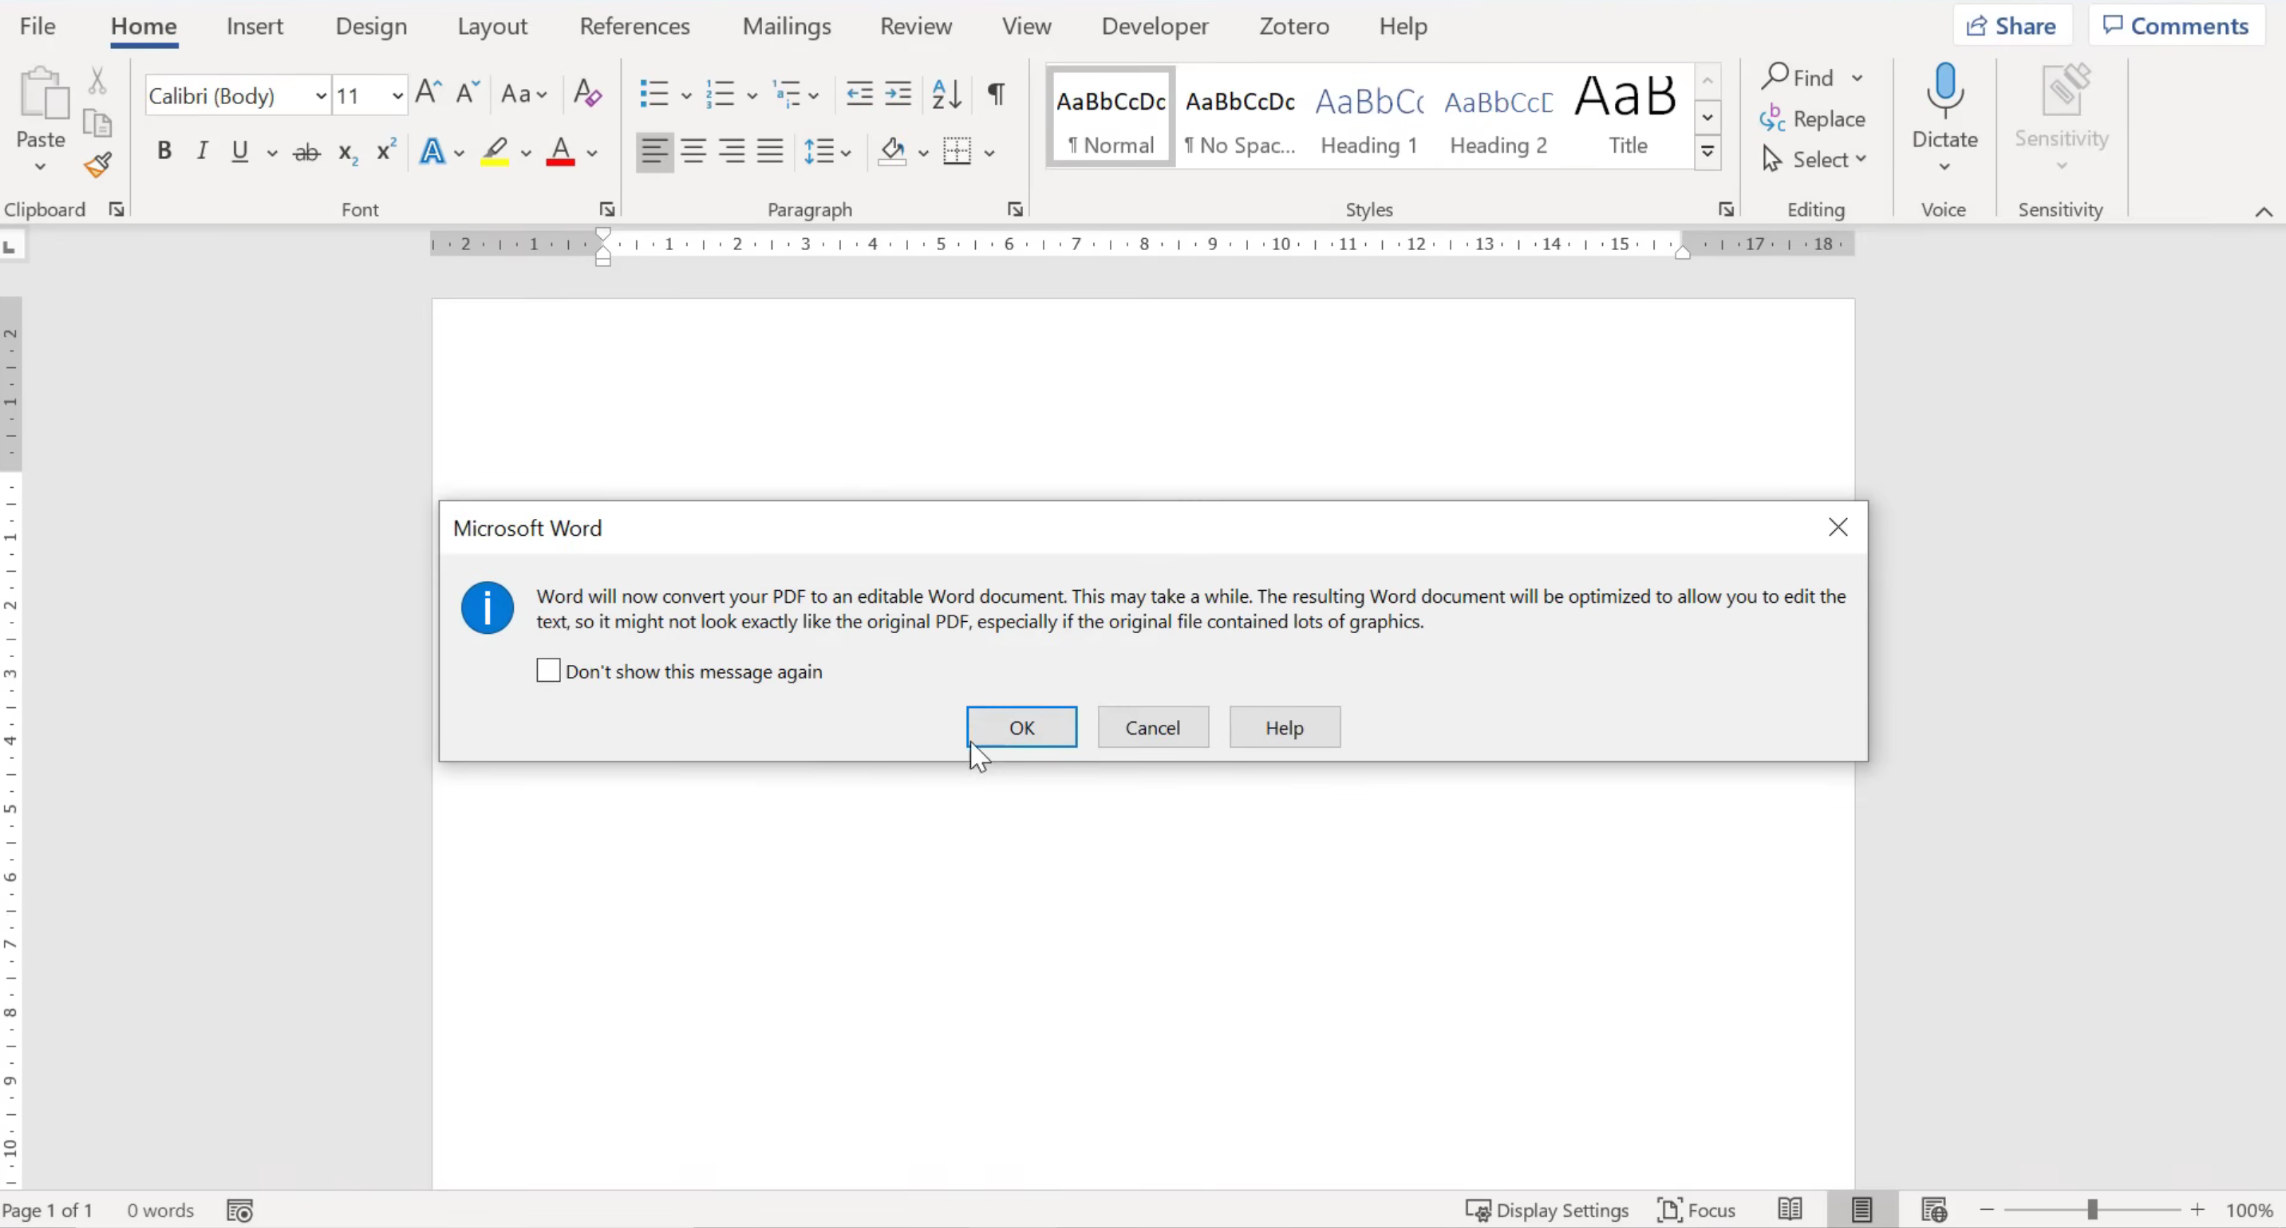Shrink font size with decrease font icon

point(467,94)
